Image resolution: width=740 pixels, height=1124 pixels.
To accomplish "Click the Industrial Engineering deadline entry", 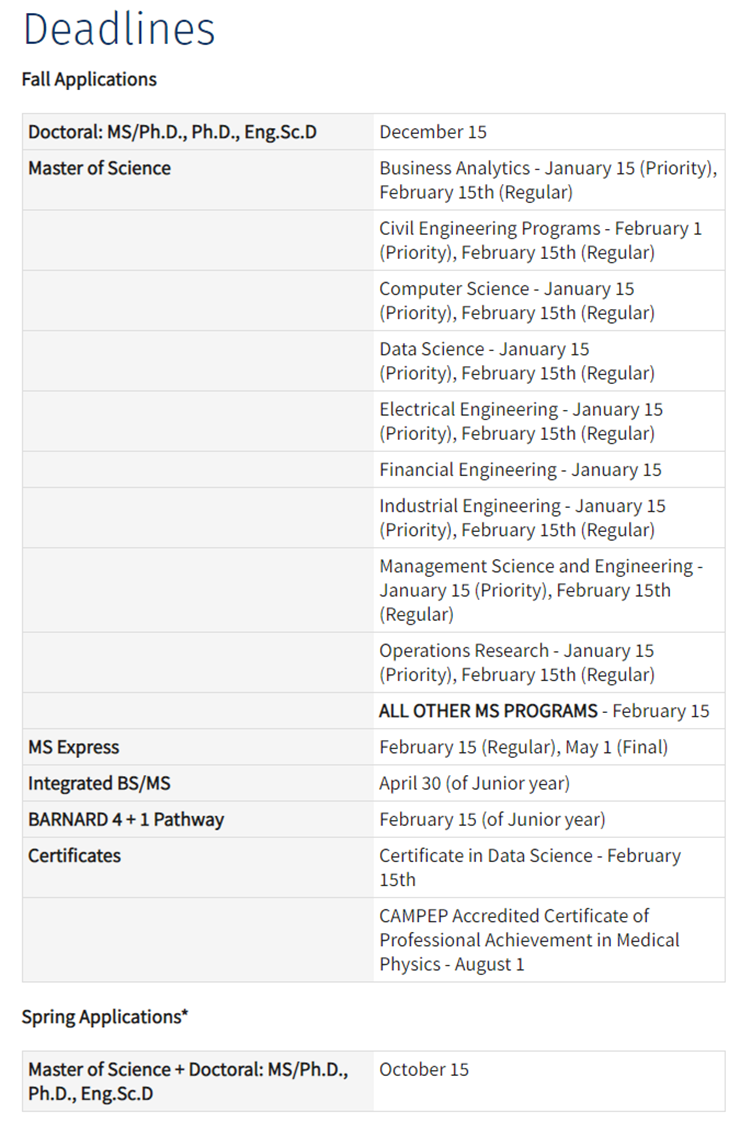I will click(x=521, y=518).
